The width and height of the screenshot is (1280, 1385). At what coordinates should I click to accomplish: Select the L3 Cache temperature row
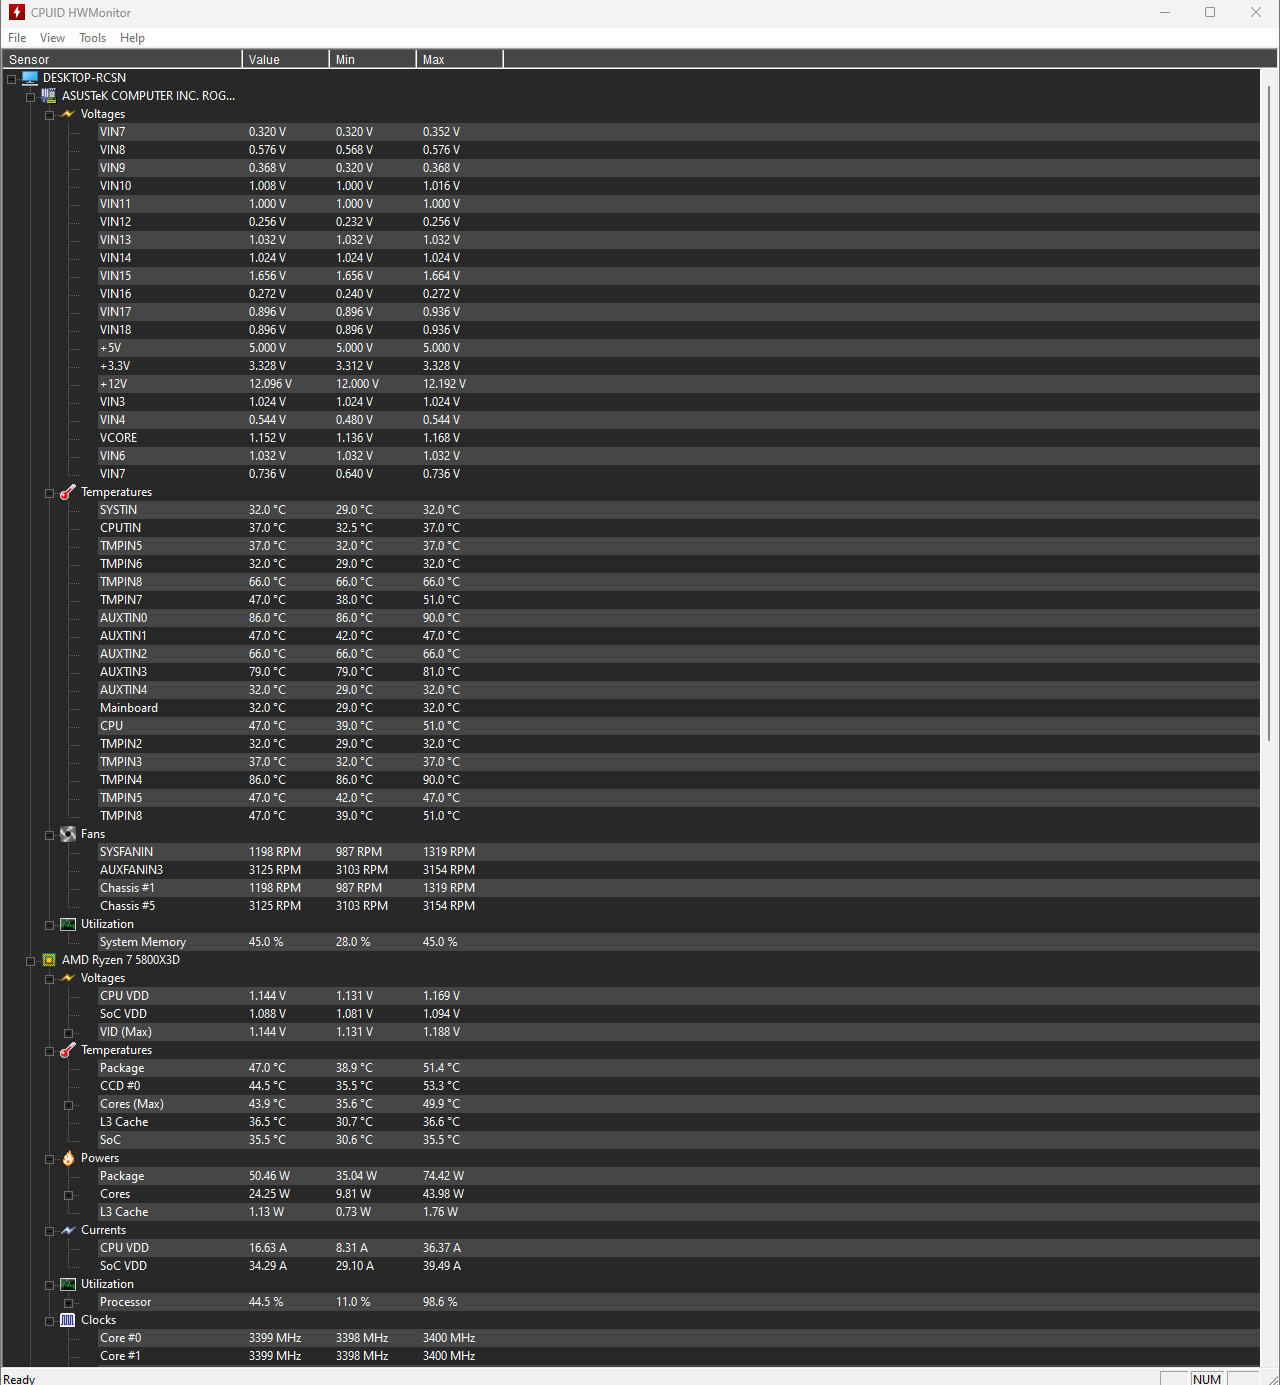pyautogui.click(x=679, y=1122)
